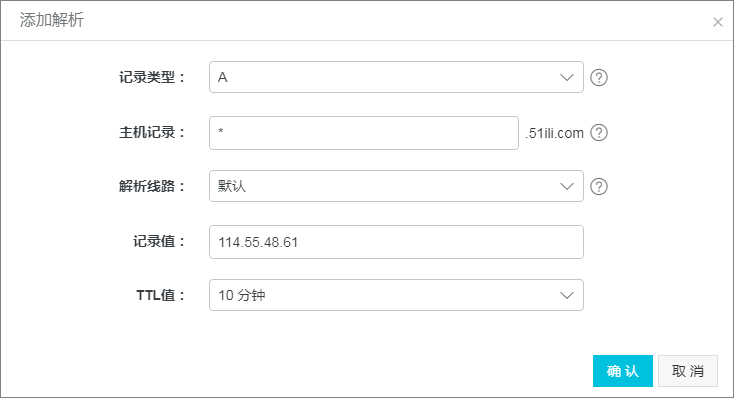This screenshot has height=398, width=734.
Task: Close the 添加解析 dialog with X
Action: click(x=718, y=22)
